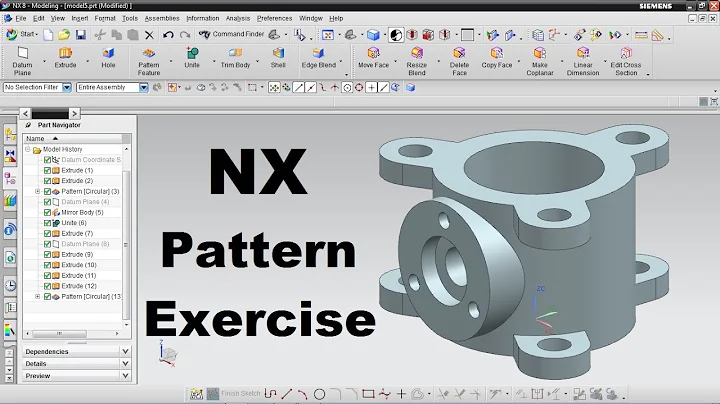This screenshot has height=404, width=720.
Task: Click the Save floppy disk icon
Action: [x=81, y=35]
